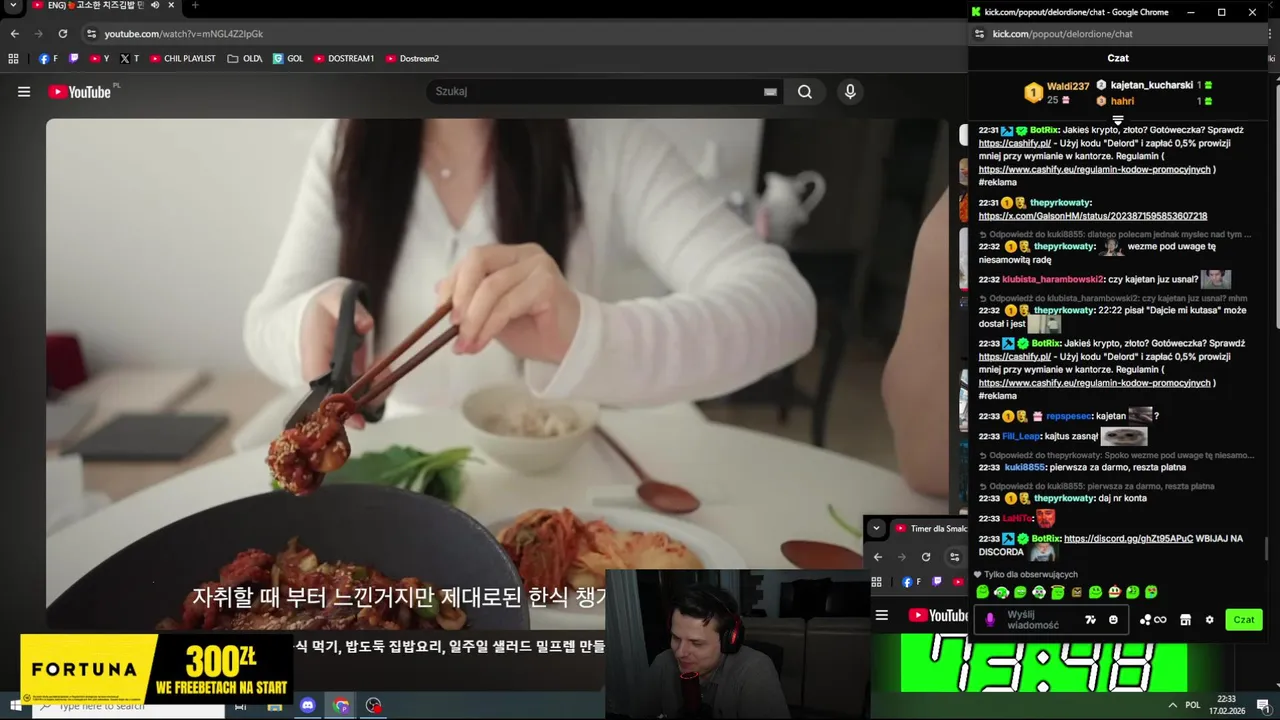Click username LaHiTo in chat
The image size is (1280, 720).
1017,518
